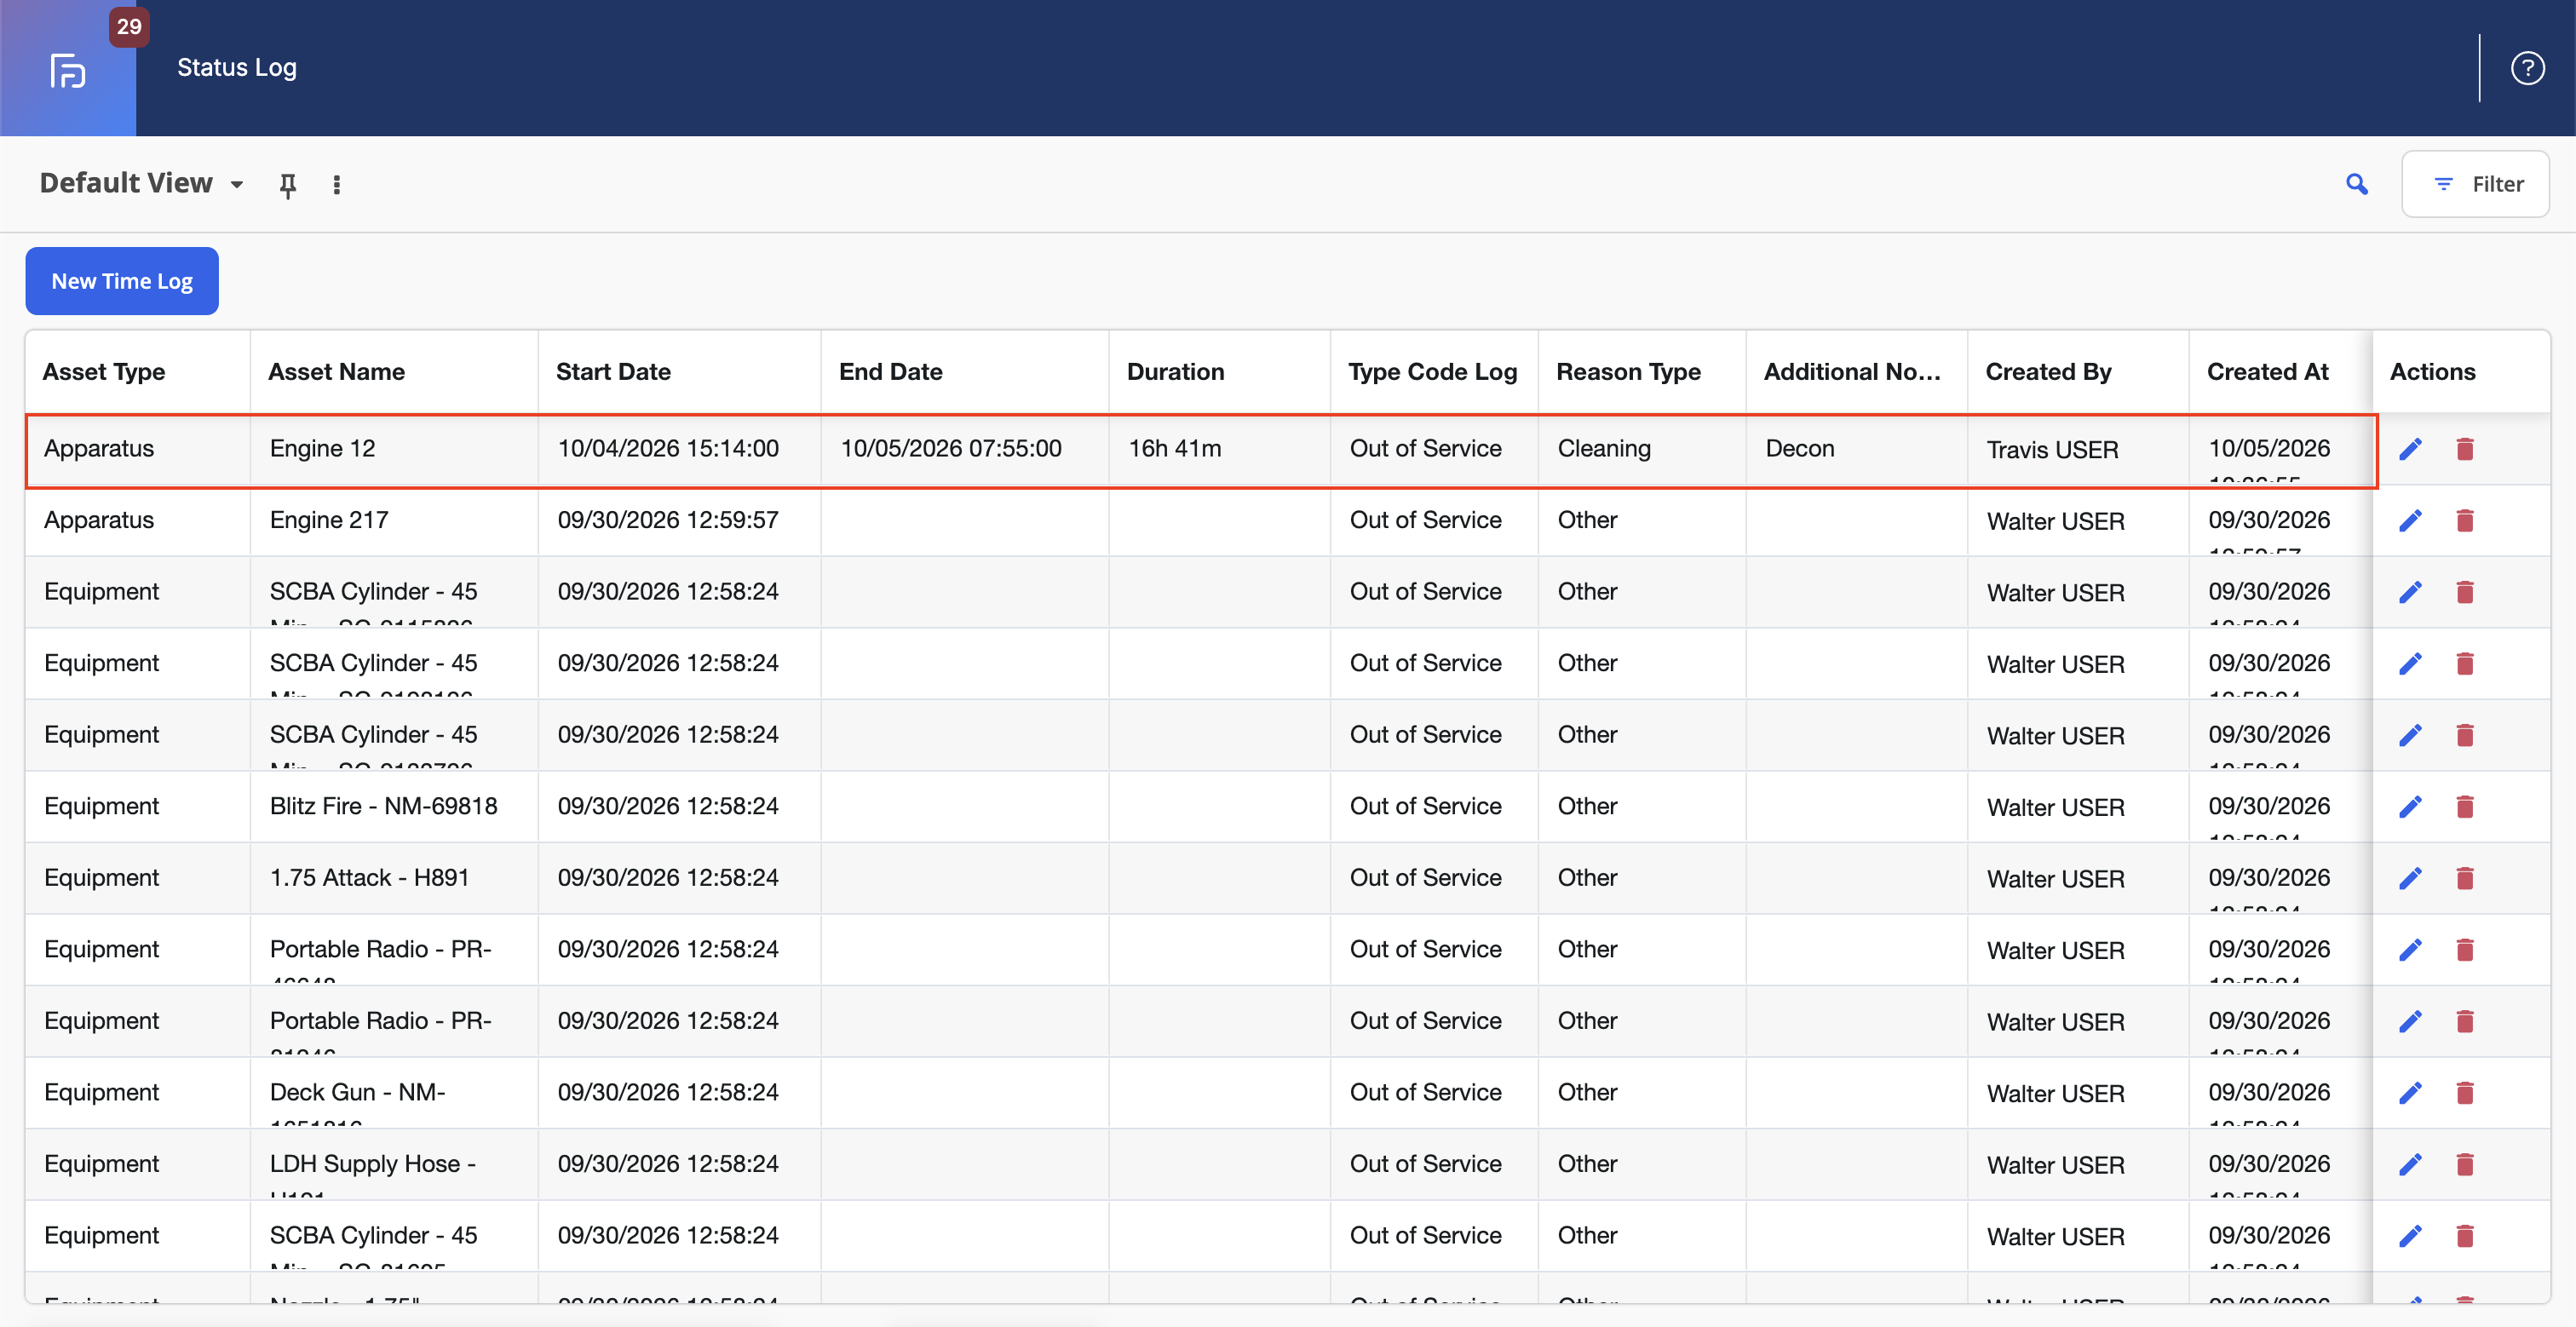Select the Engine 217 asset name cell
The width and height of the screenshot is (2576, 1327).
[x=394, y=520]
